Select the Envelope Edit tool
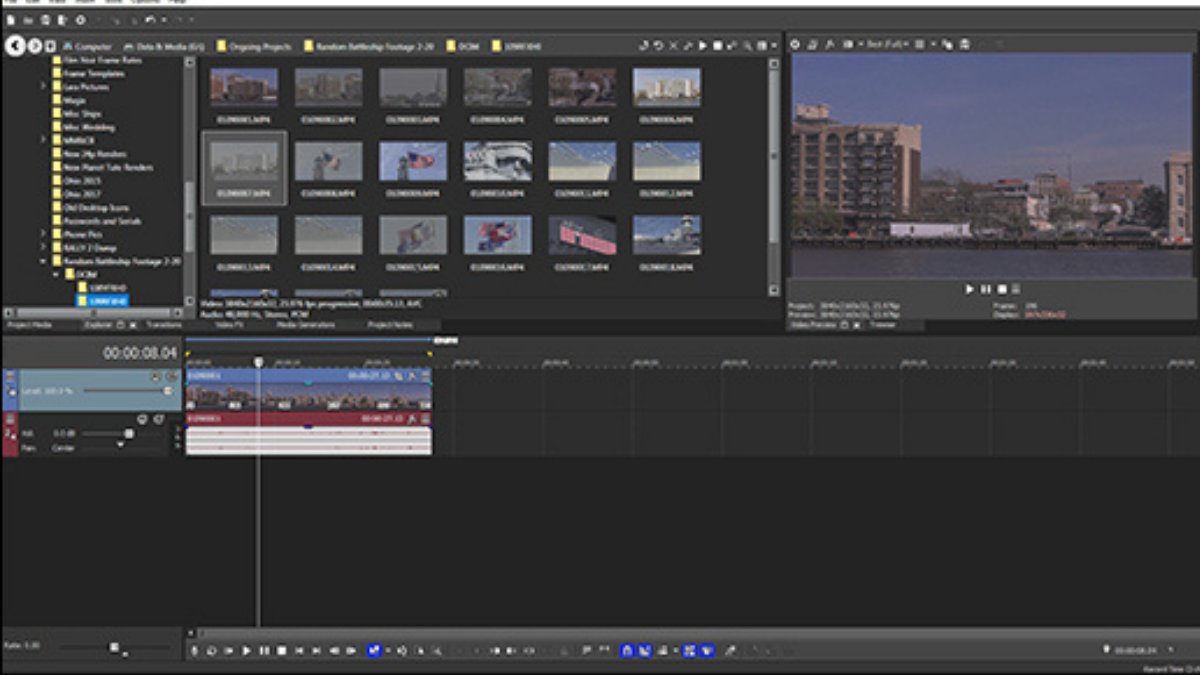This screenshot has width=1200, height=675. click(401, 650)
